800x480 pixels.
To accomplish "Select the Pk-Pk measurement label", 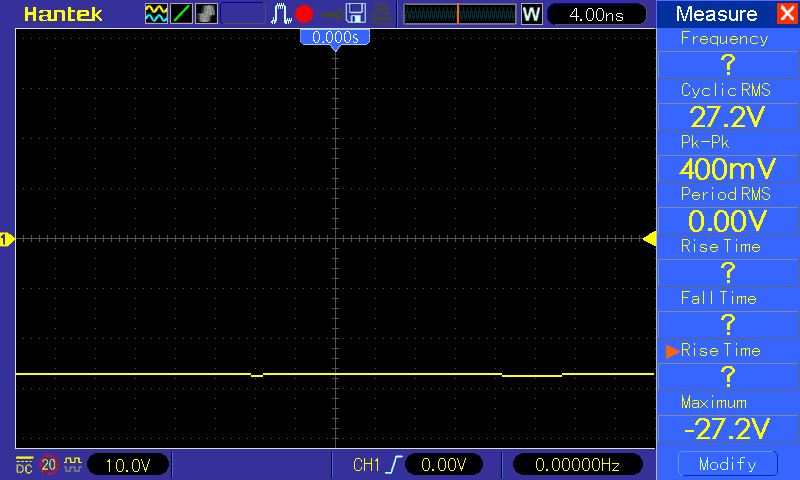I will coord(705,142).
